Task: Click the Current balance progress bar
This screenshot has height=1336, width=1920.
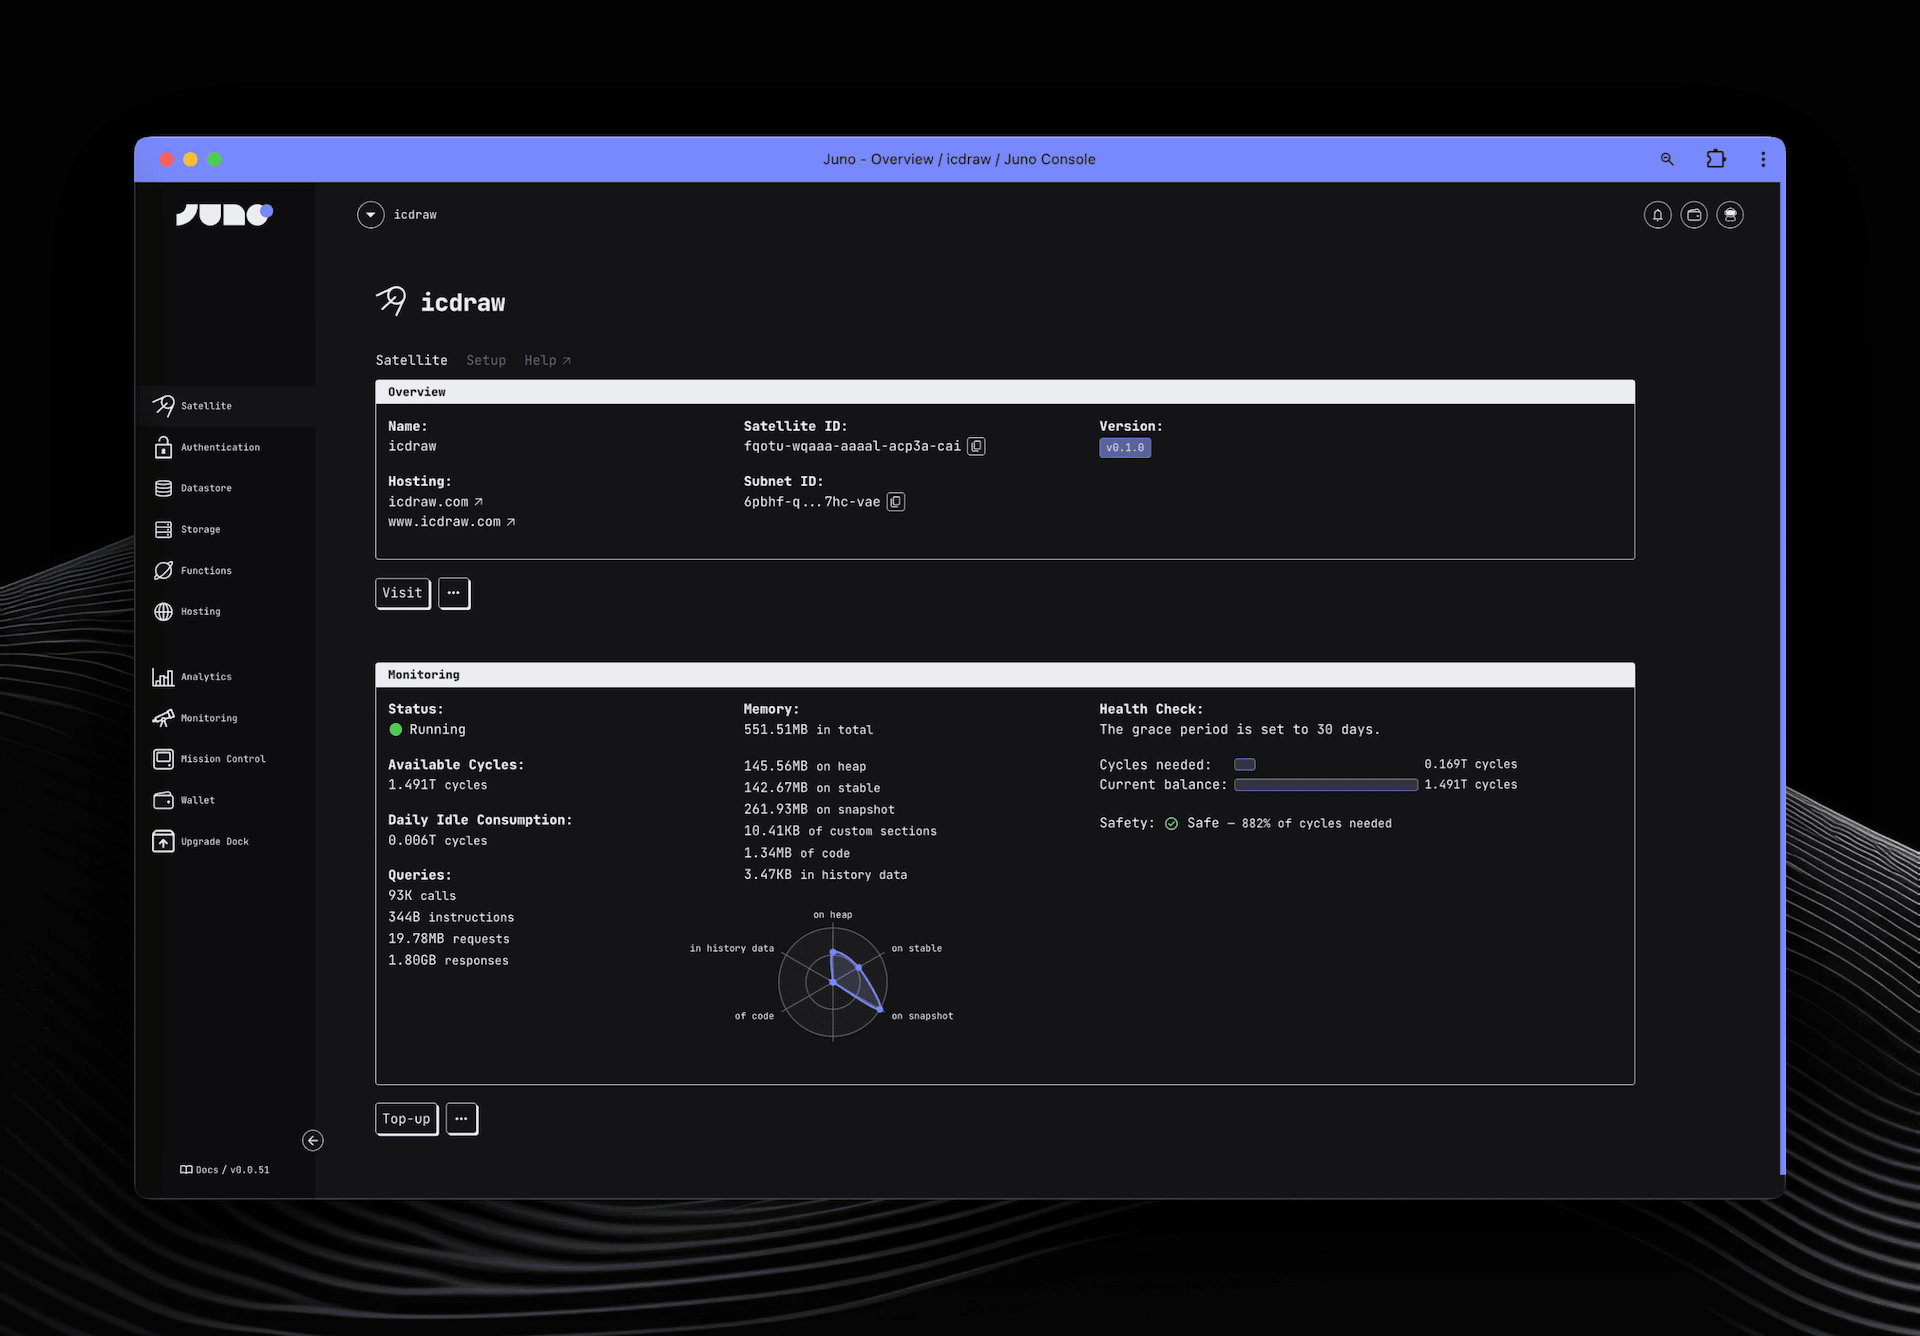Action: click(1325, 785)
